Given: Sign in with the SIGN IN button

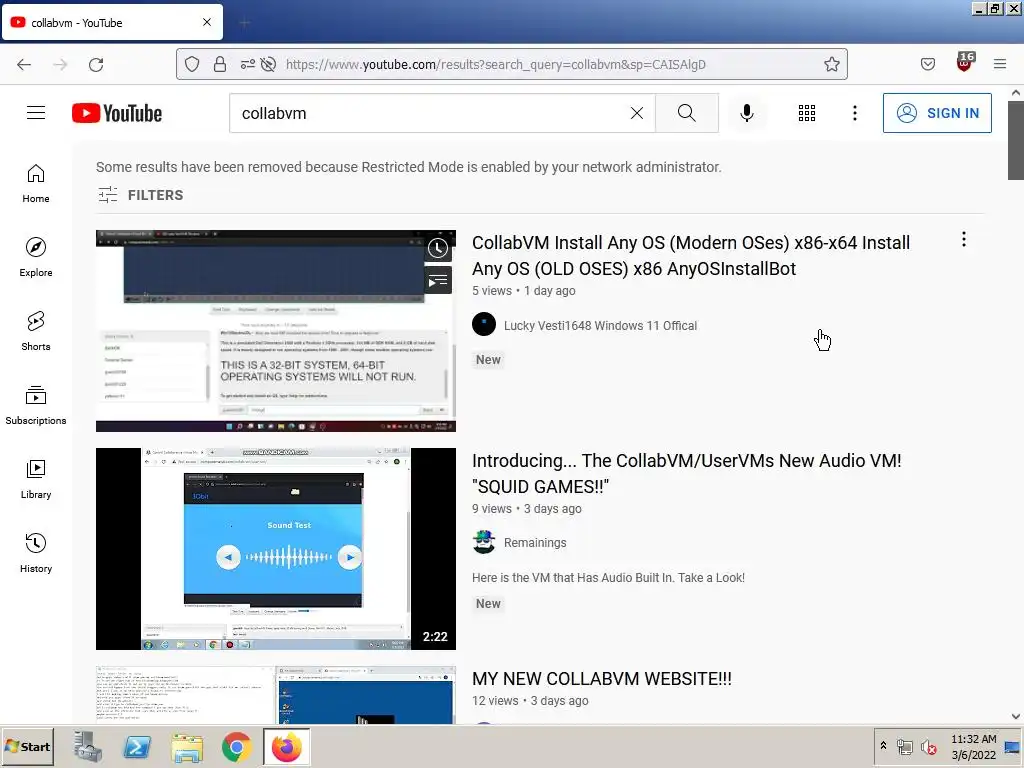Looking at the screenshot, I should pos(936,113).
